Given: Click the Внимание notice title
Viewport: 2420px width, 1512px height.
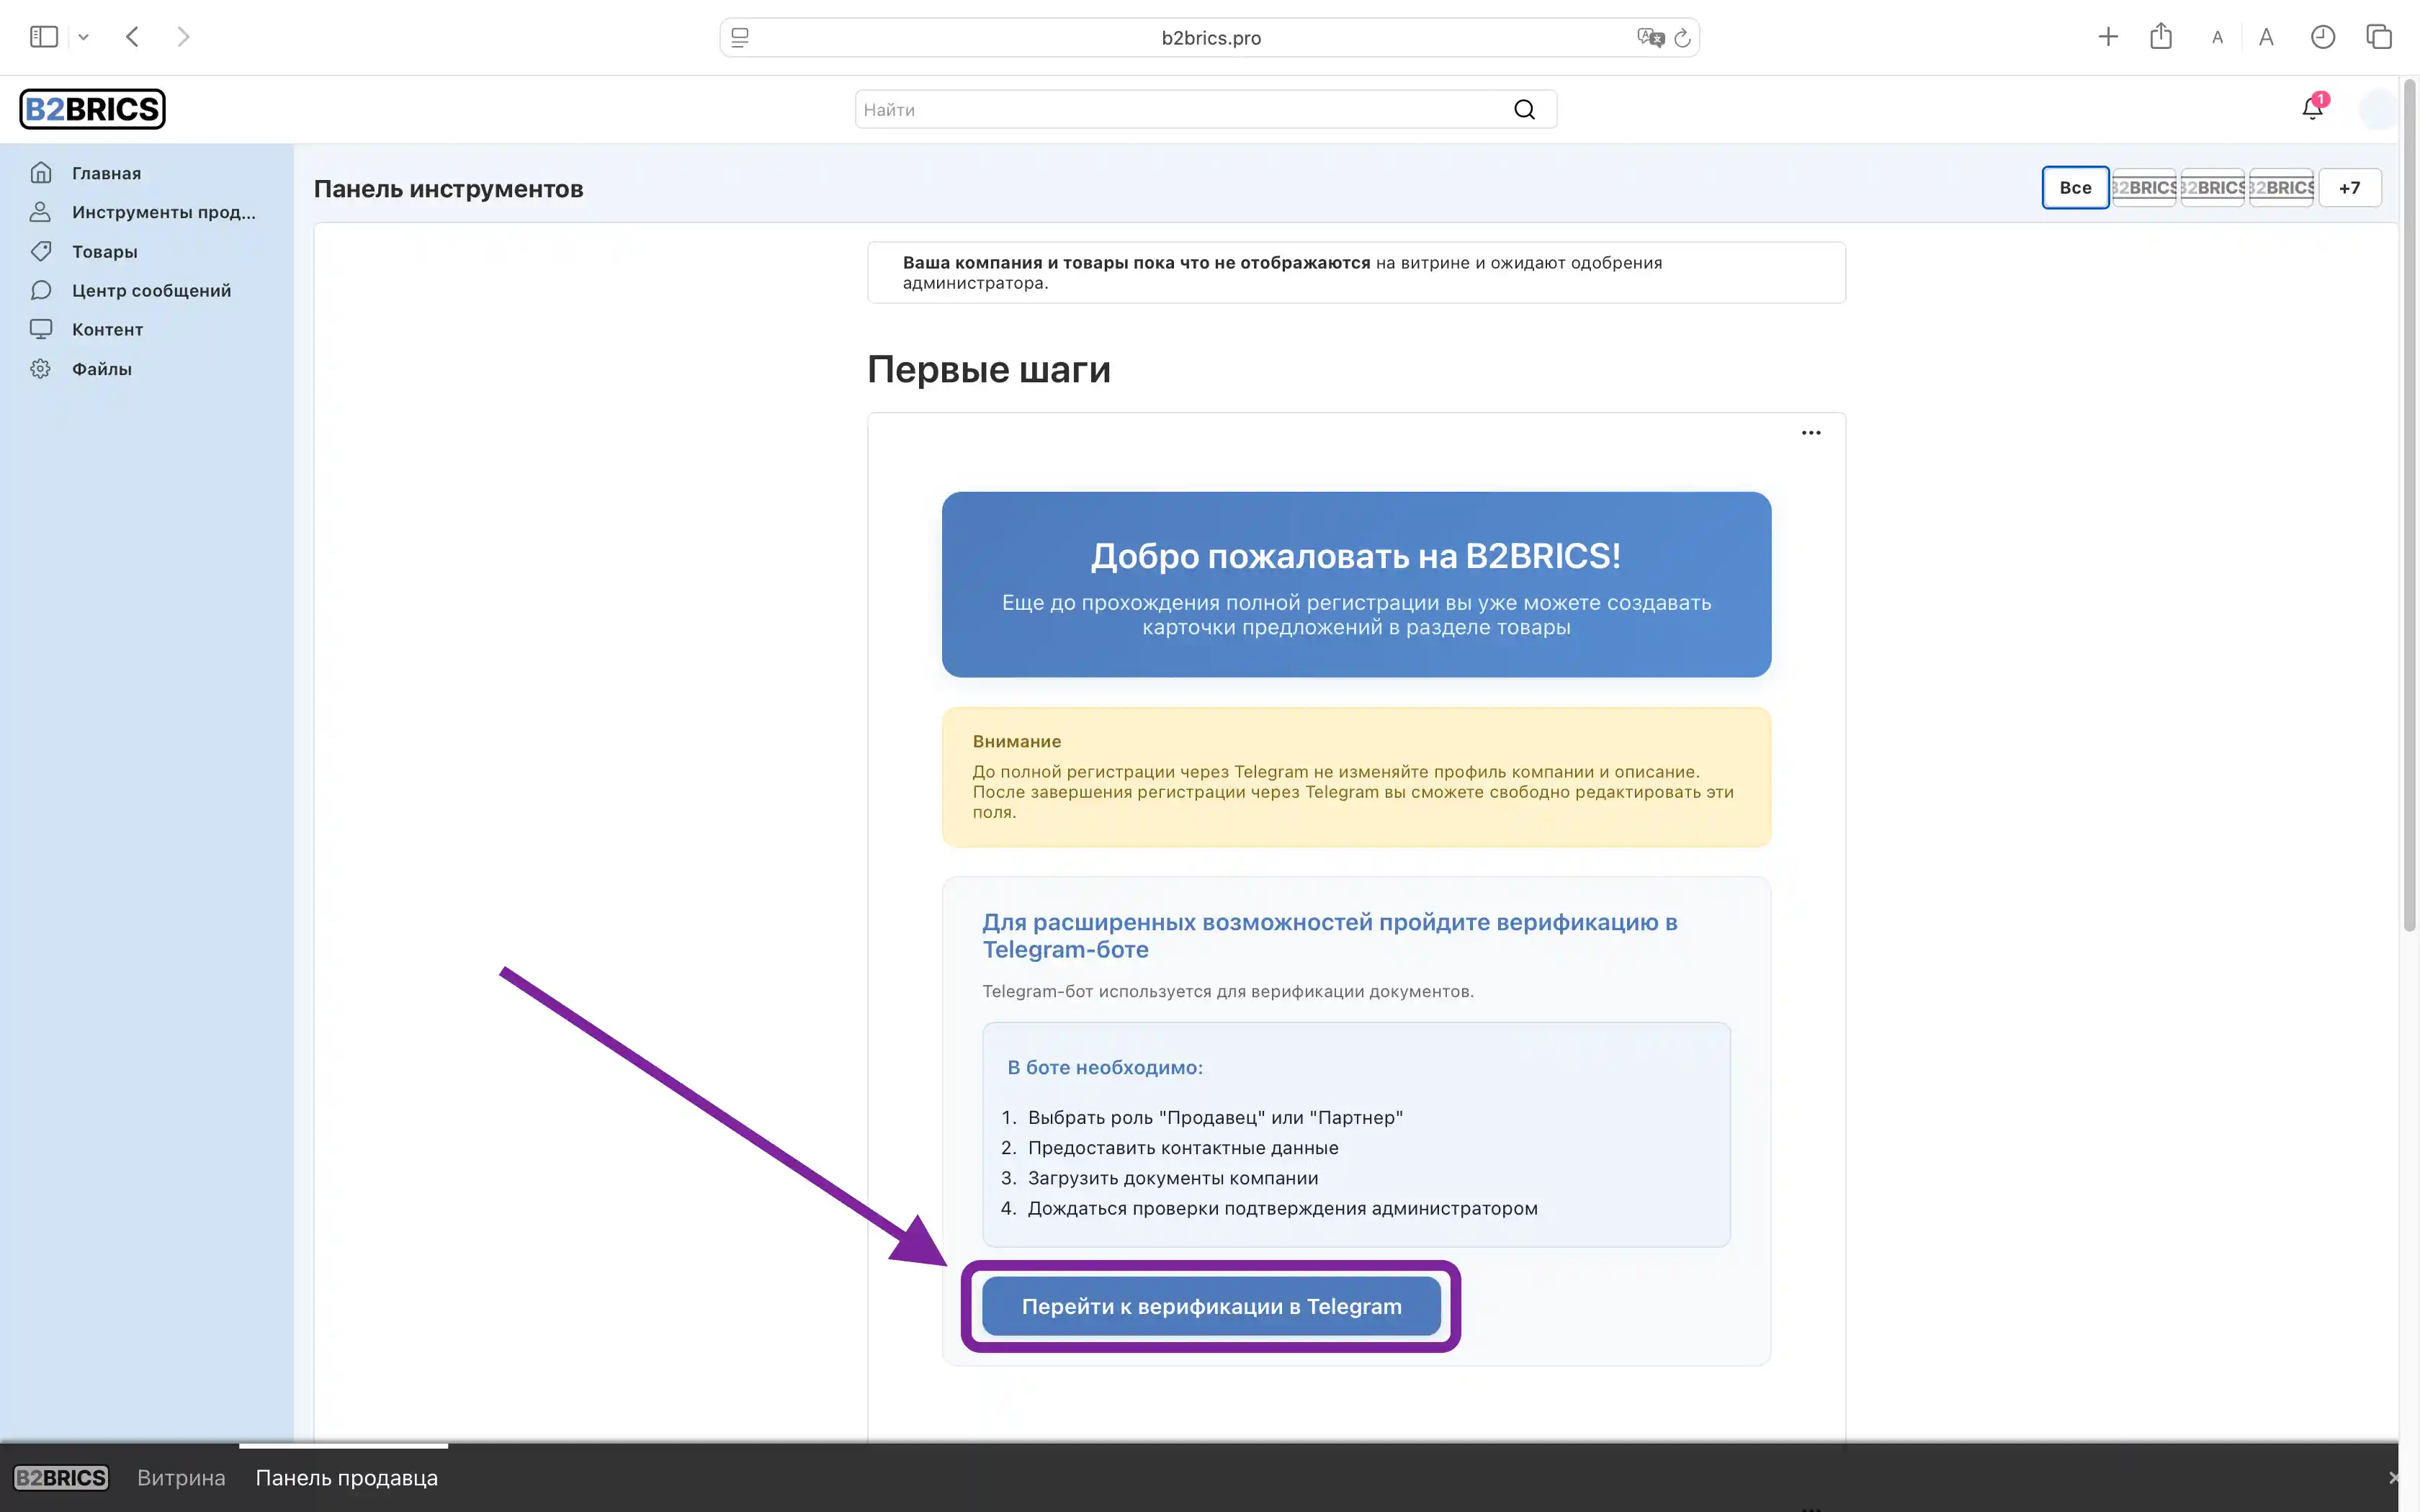Looking at the screenshot, I should 1016,741.
